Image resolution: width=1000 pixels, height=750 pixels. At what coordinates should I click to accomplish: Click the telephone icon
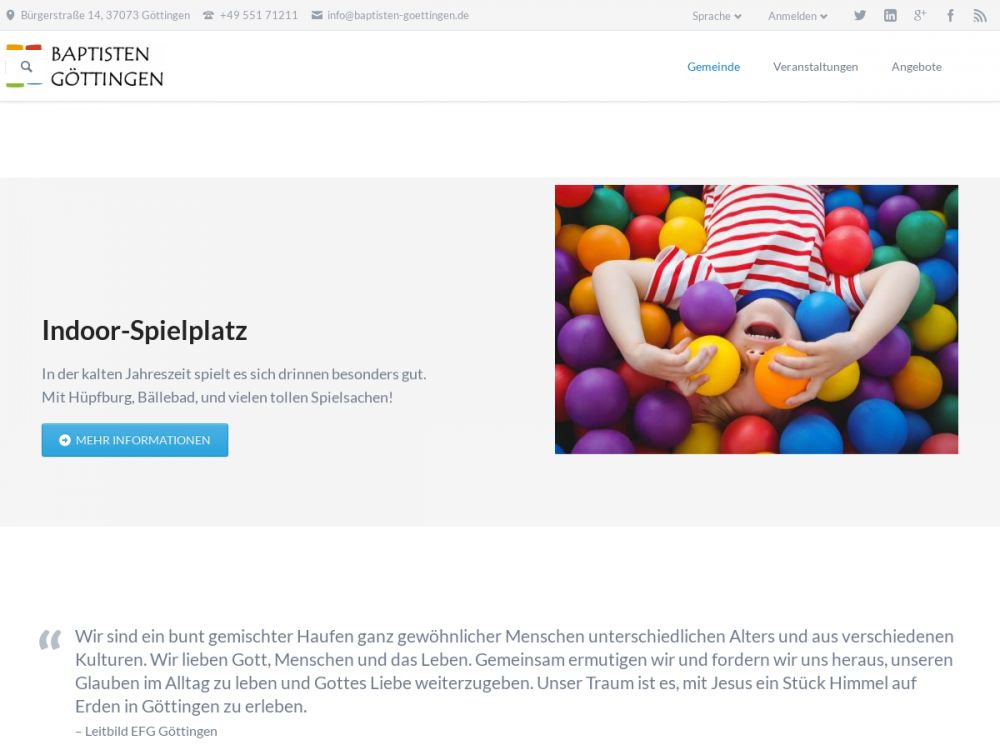point(209,15)
